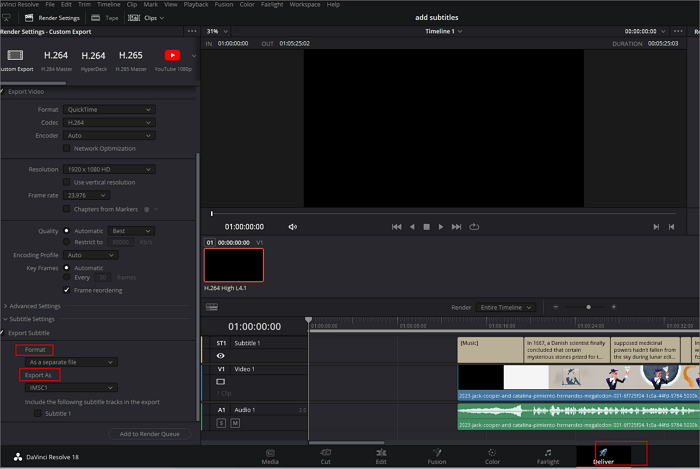Mute the Audio 1 track

click(x=235, y=423)
